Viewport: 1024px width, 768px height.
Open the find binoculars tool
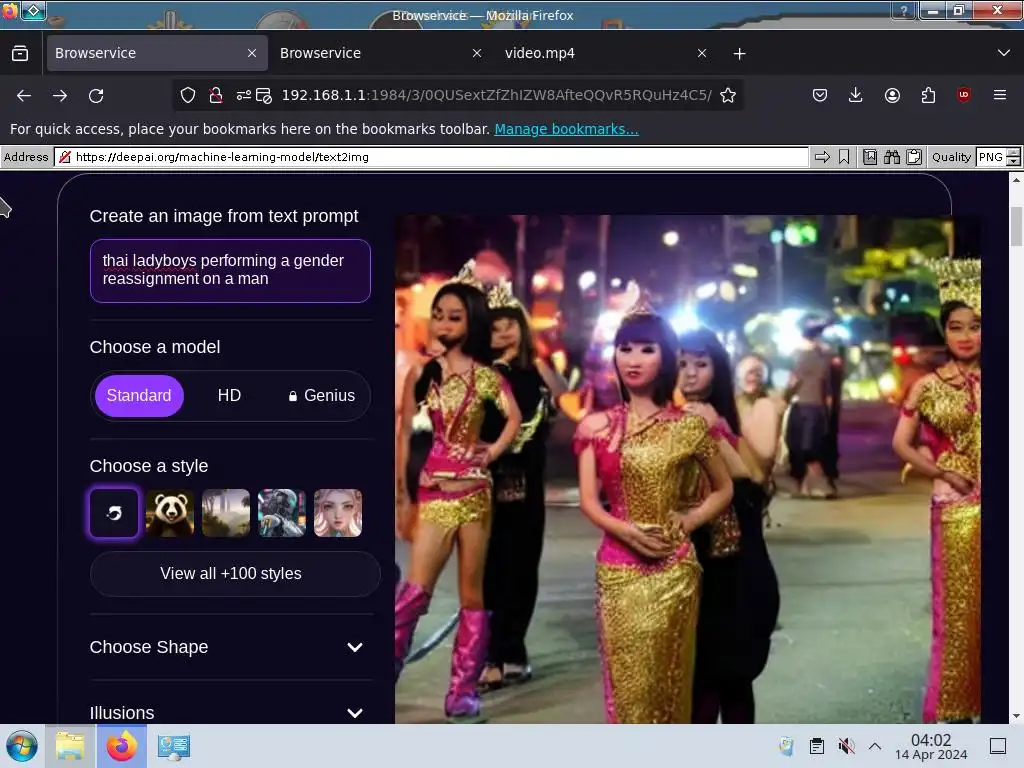point(892,157)
